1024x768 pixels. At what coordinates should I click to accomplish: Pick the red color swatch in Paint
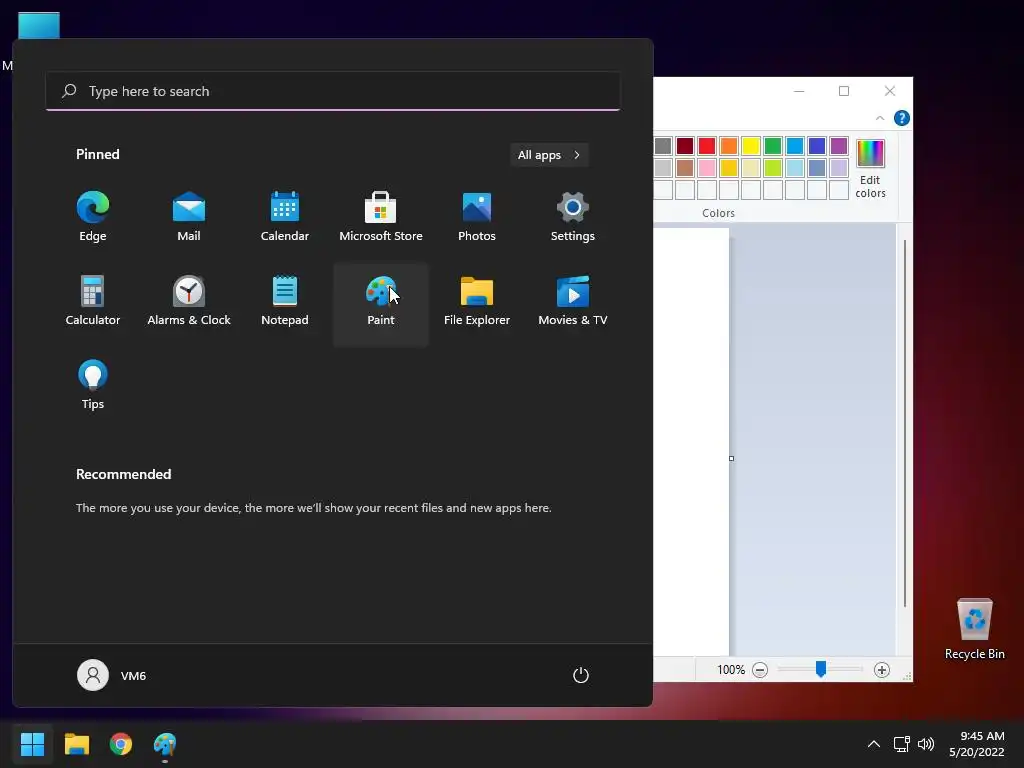(707, 146)
